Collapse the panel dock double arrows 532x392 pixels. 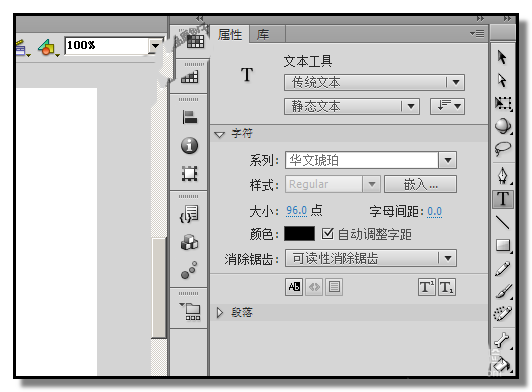pyautogui.click(x=480, y=19)
